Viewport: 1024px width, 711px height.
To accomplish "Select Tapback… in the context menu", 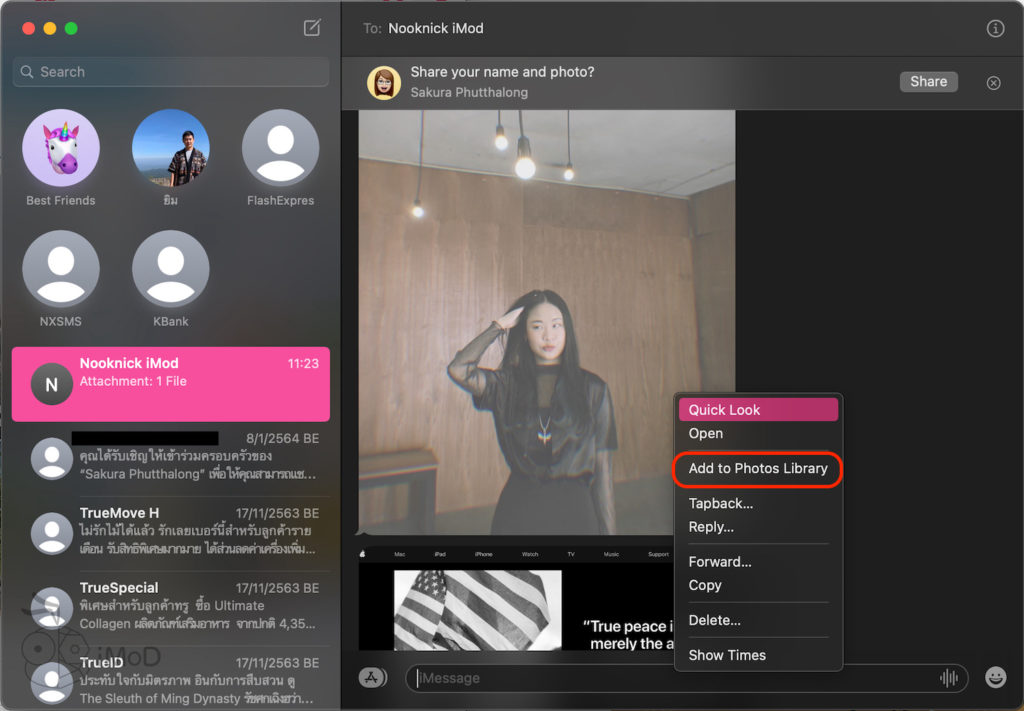I will [721, 503].
